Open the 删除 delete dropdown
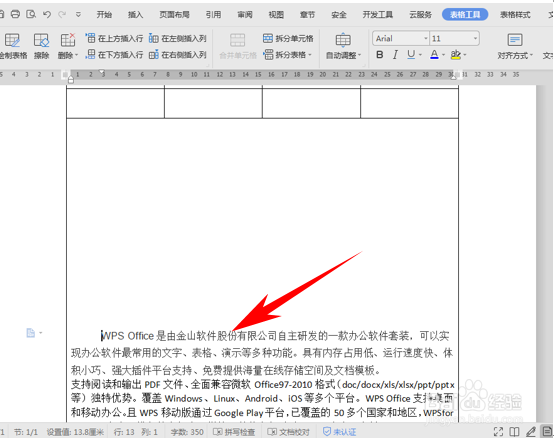Viewport: 554px width, 439px height. click(68, 46)
